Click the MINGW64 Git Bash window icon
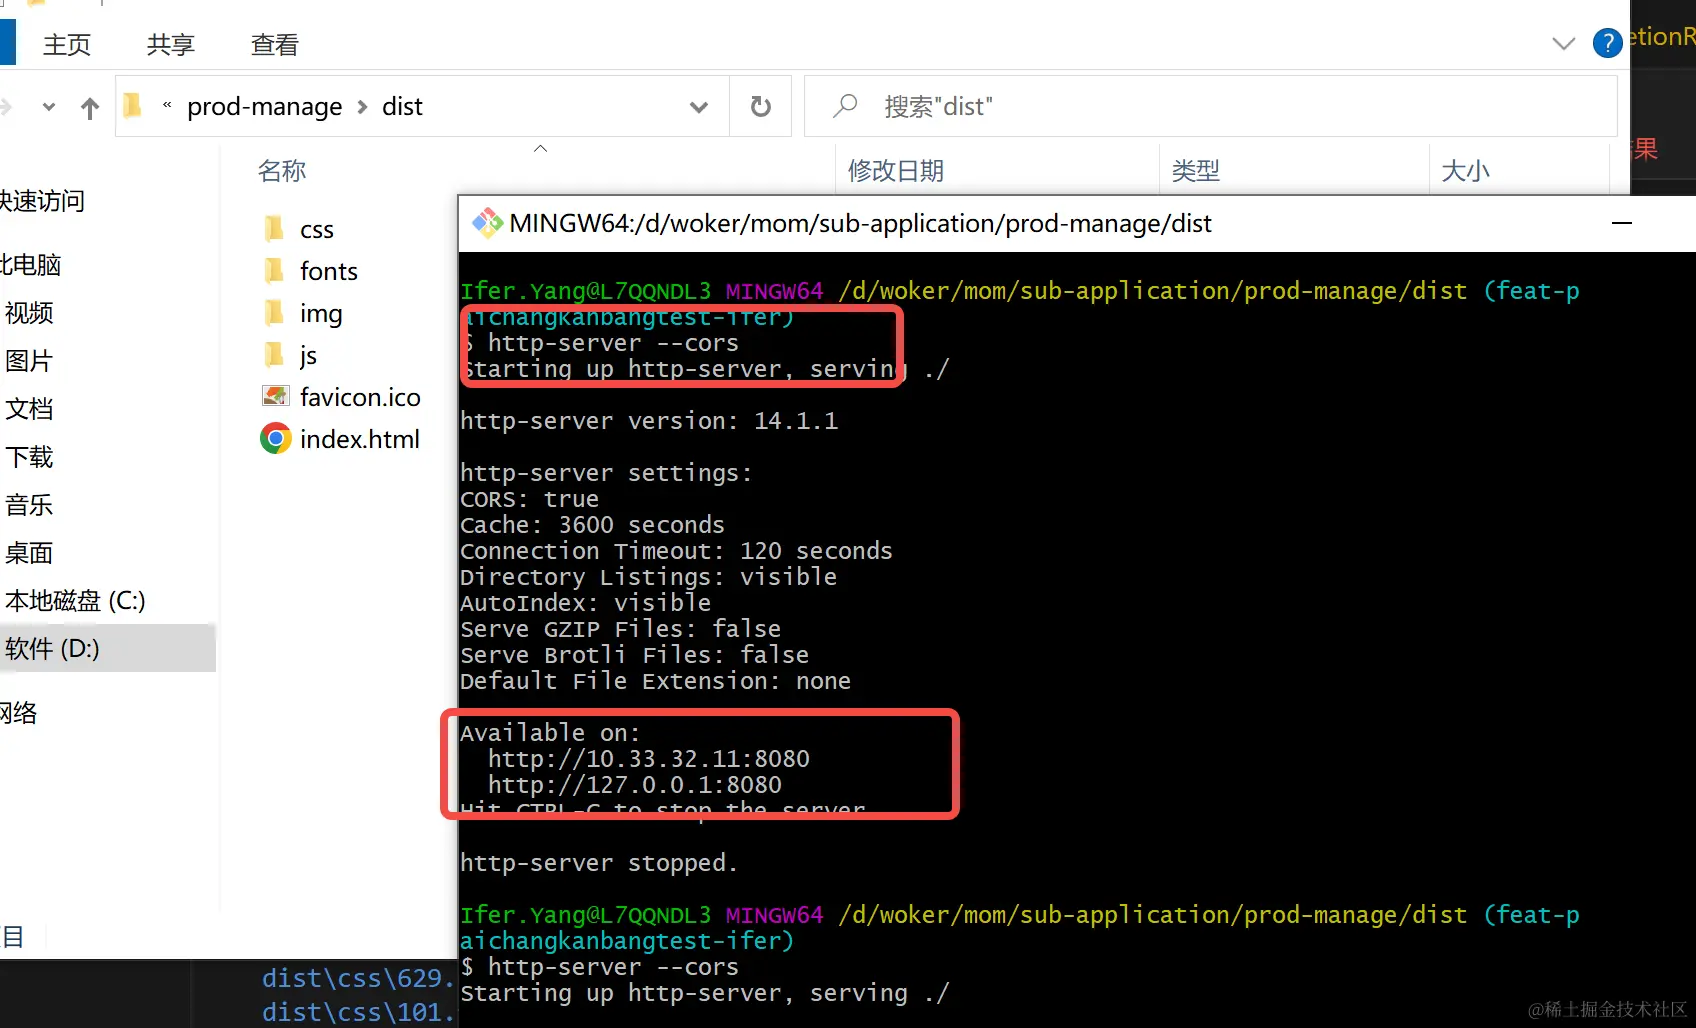This screenshot has width=1696, height=1028. [x=487, y=223]
